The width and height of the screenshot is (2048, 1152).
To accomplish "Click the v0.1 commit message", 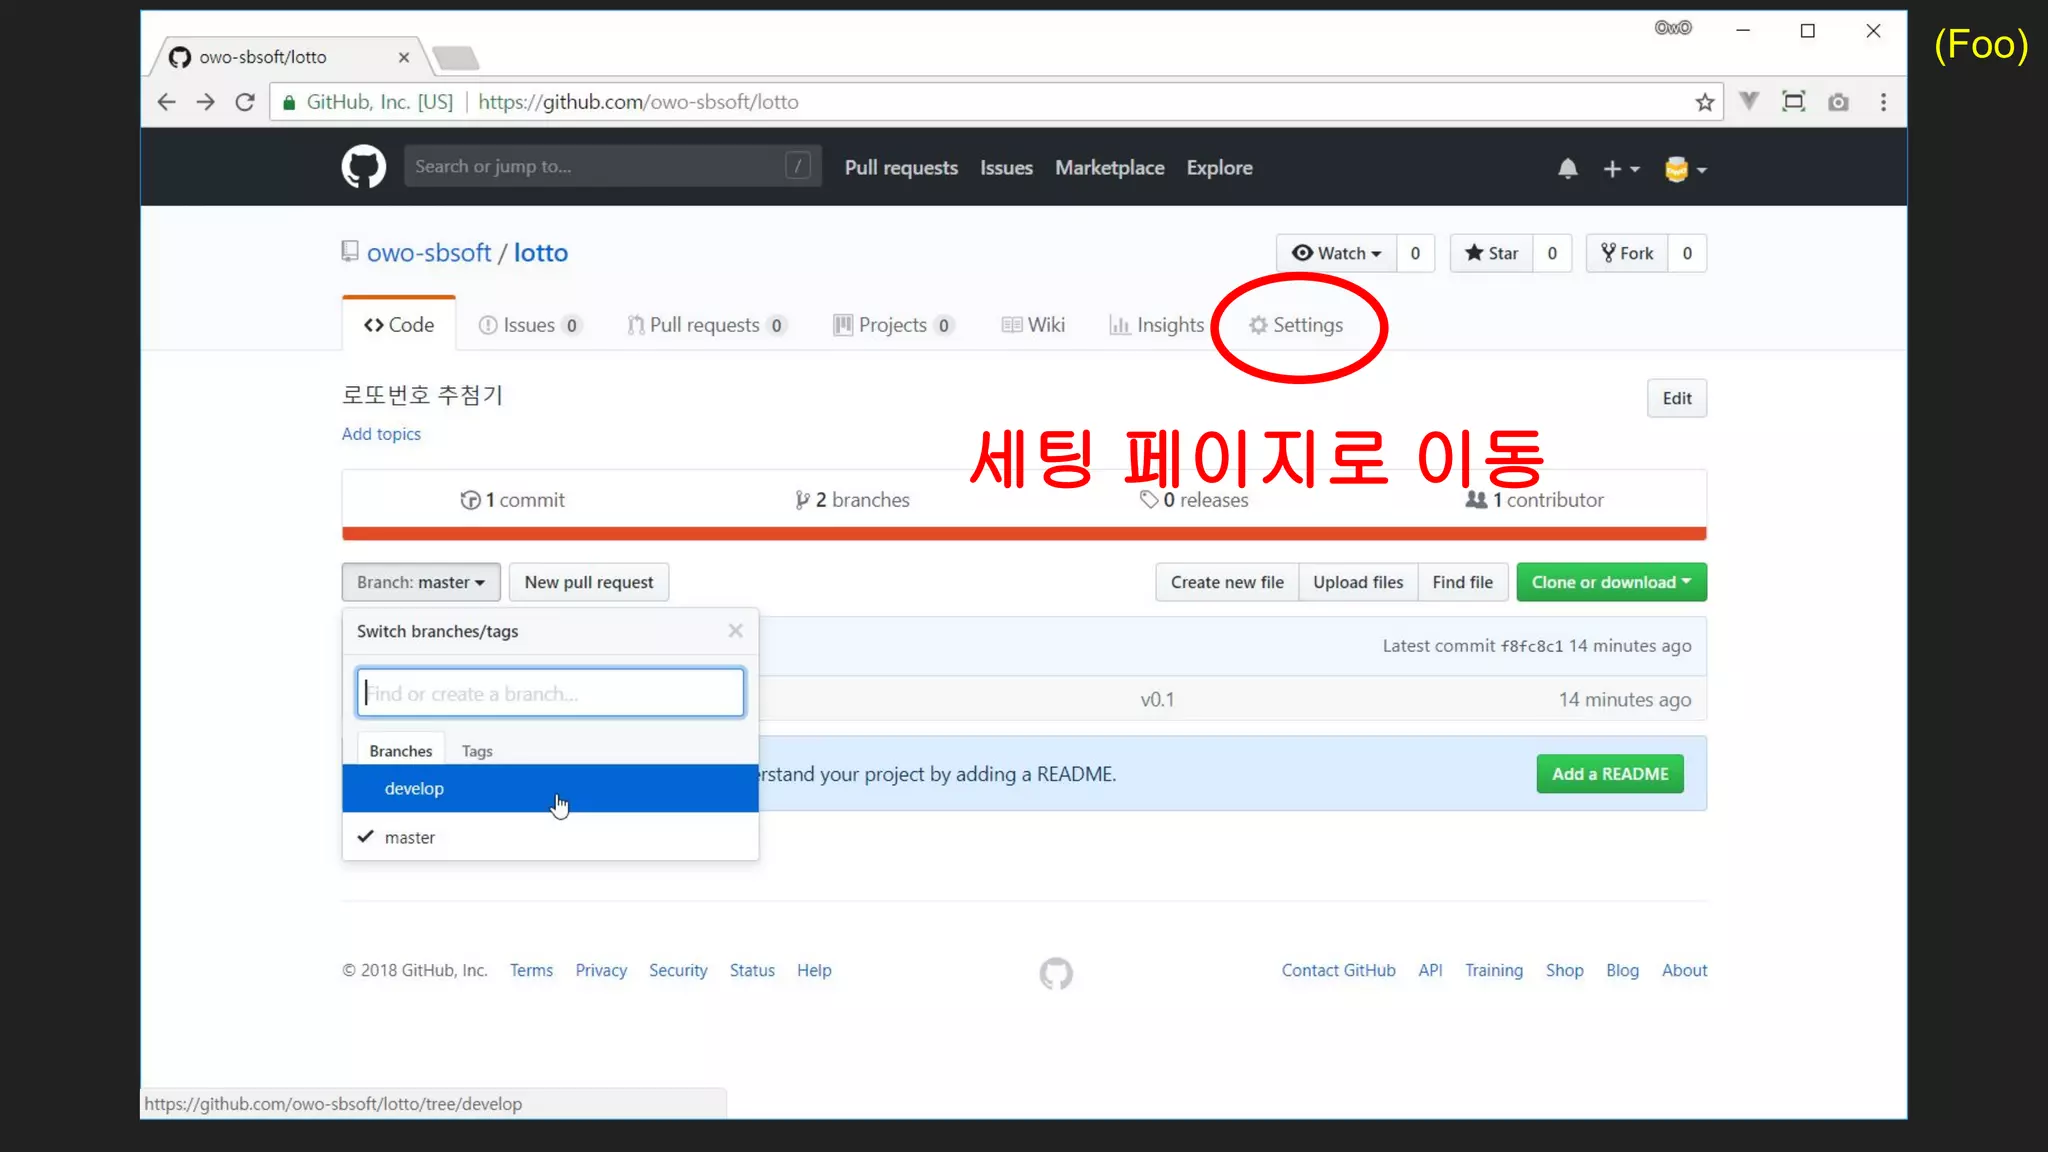I will 1157,700.
